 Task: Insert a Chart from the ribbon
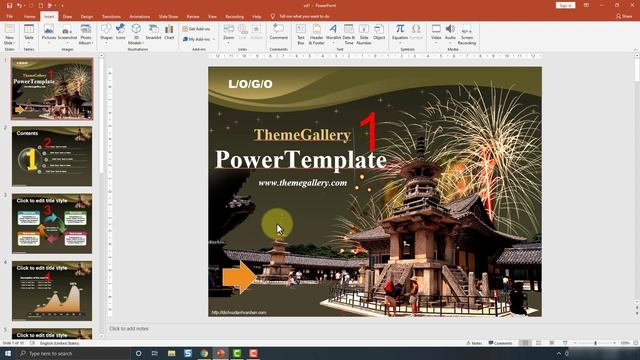169,32
